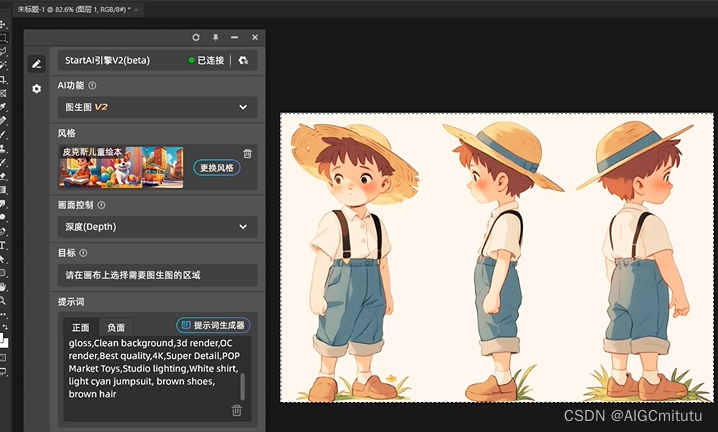Clear the prompt text with trash icon
Viewport: 718px width, 432px height.
[237, 410]
